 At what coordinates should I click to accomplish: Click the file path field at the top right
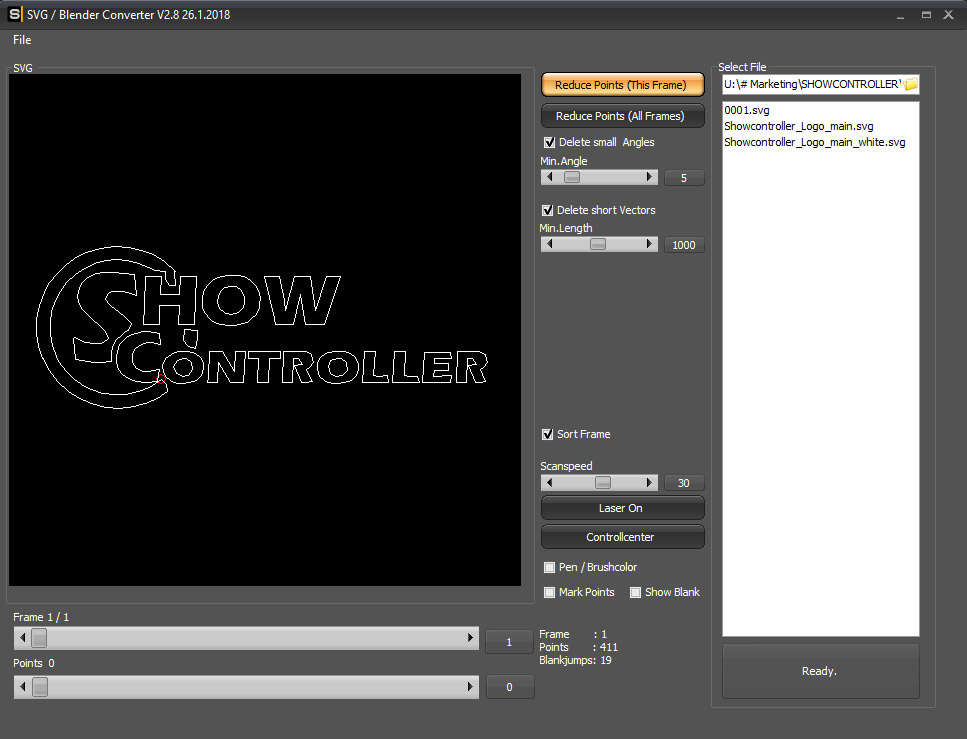(810, 84)
